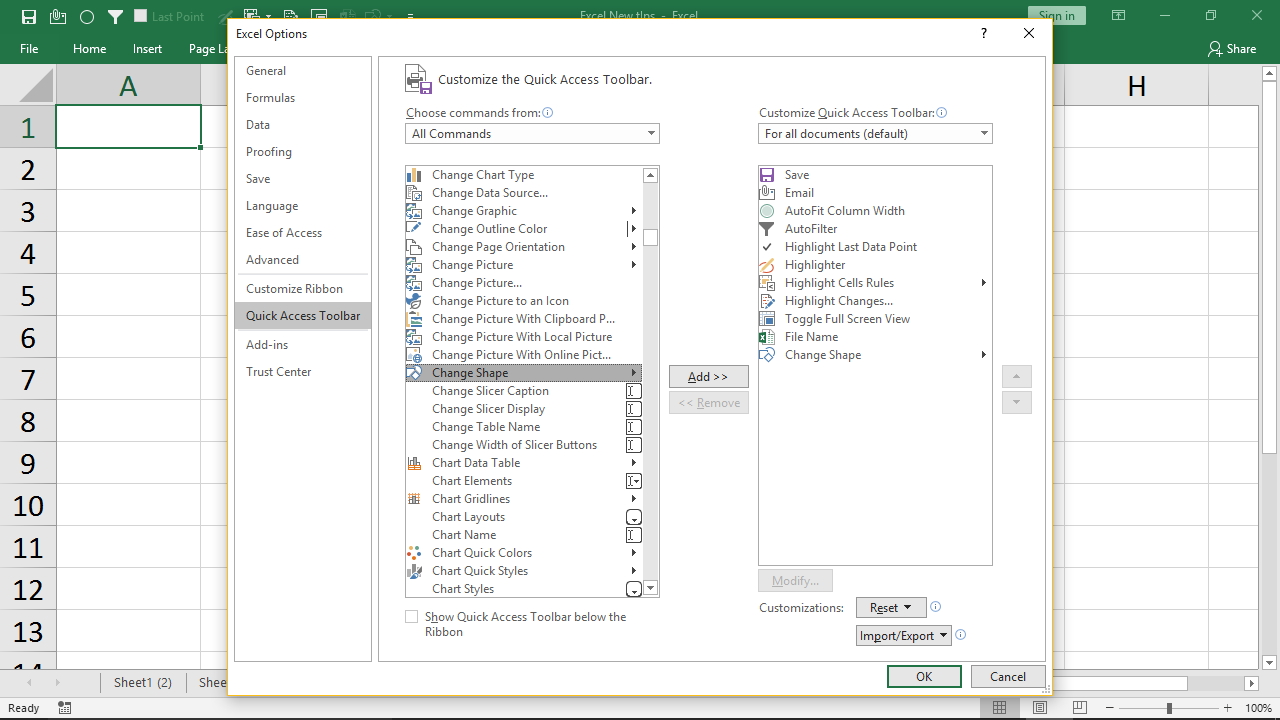Click the File Name icon in the right list
This screenshot has width=1280, height=720.
point(767,337)
